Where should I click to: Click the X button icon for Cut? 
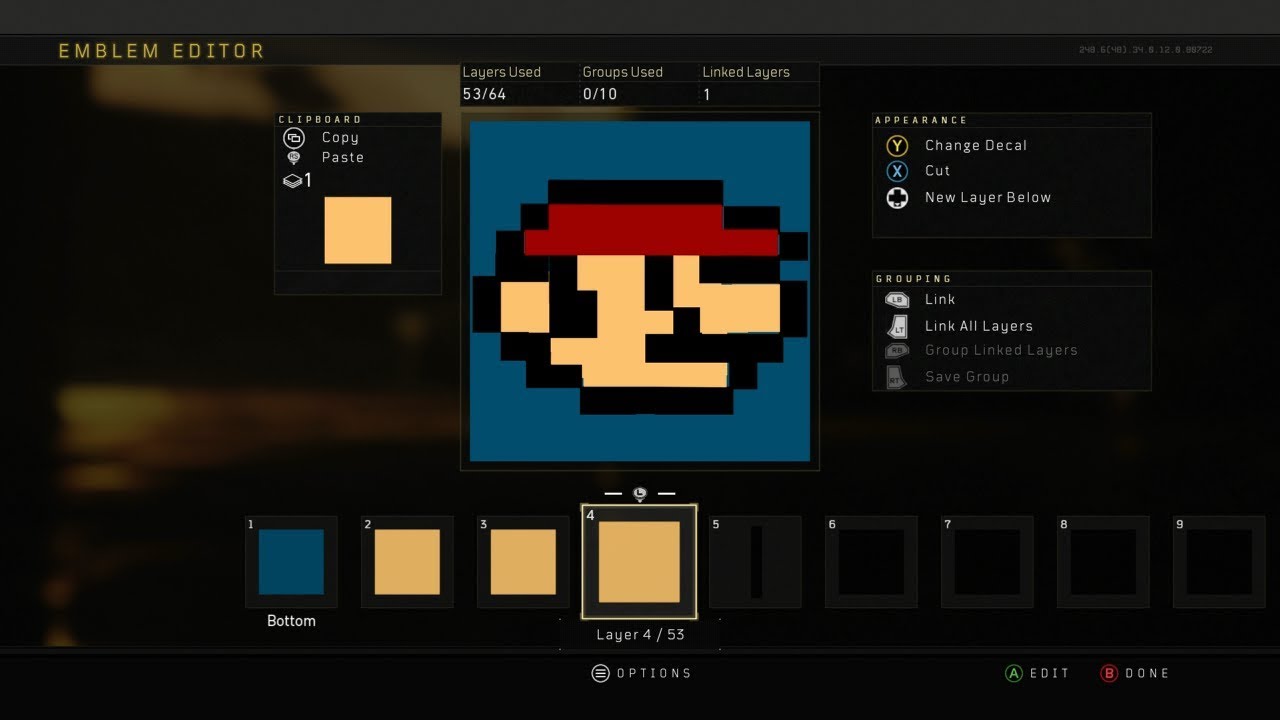coord(897,171)
